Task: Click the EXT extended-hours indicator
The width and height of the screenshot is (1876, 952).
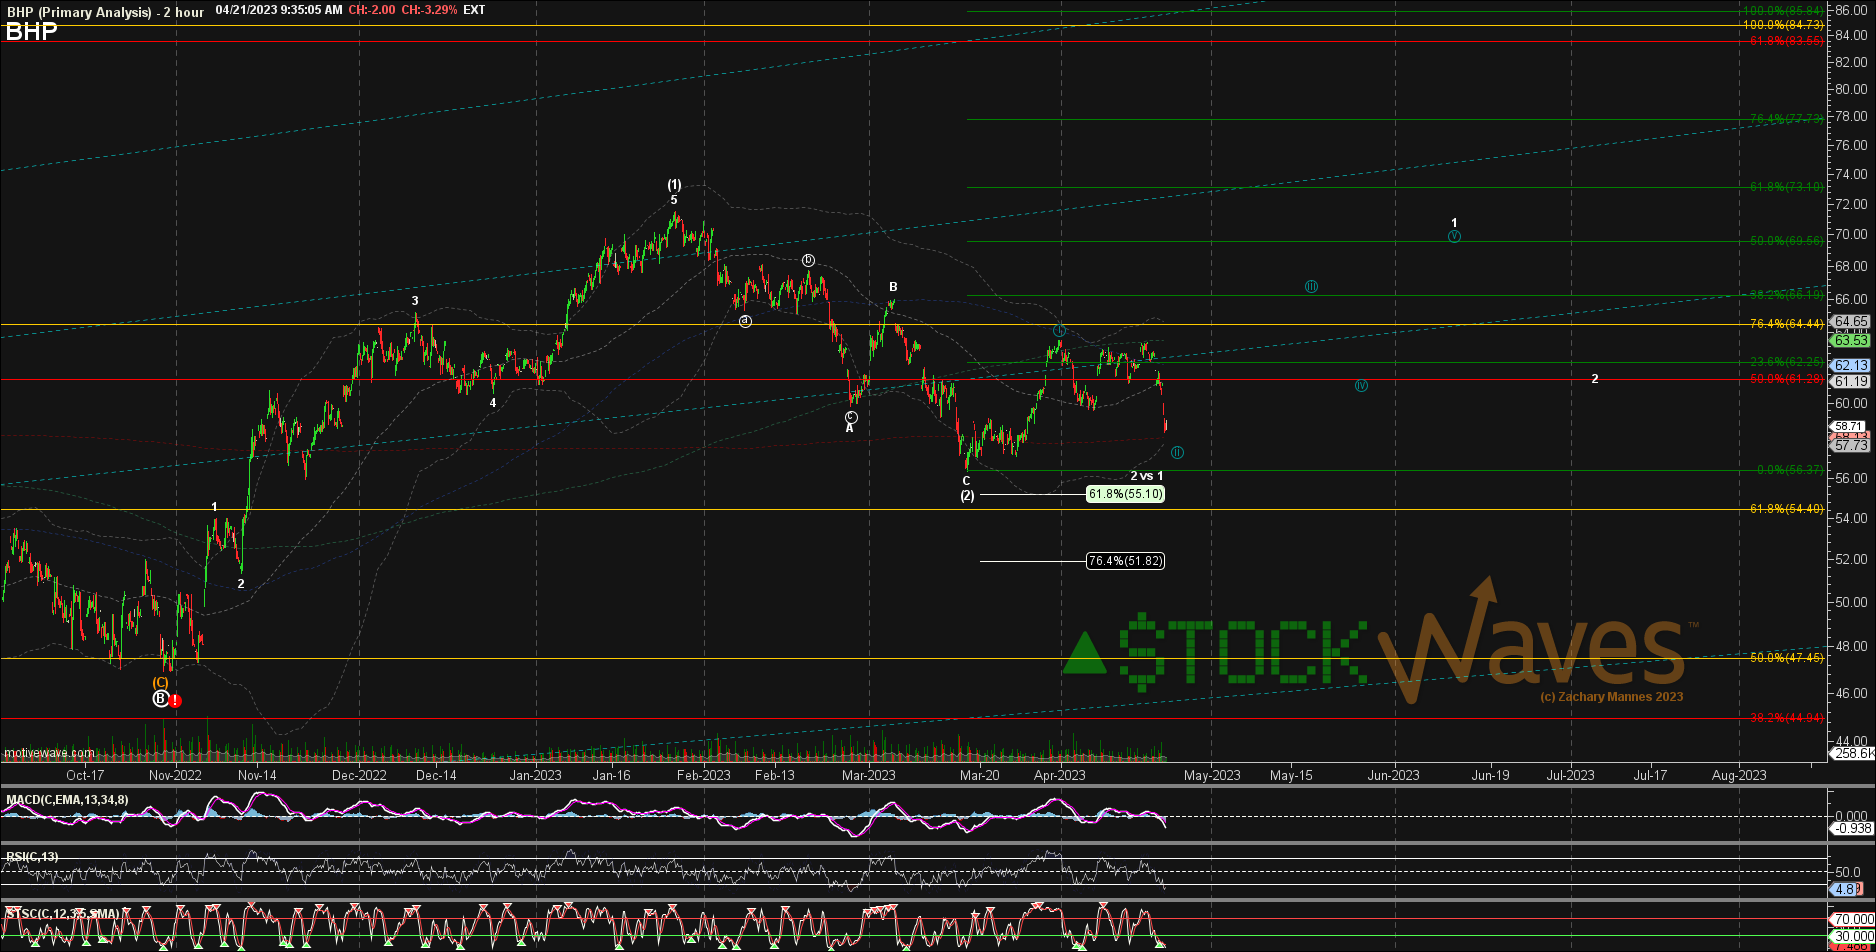Action: (475, 10)
